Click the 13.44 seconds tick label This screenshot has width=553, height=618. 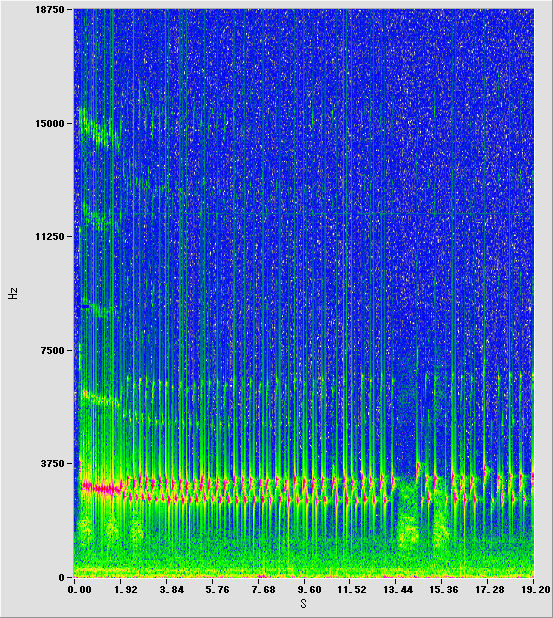(x=398, y=590)
